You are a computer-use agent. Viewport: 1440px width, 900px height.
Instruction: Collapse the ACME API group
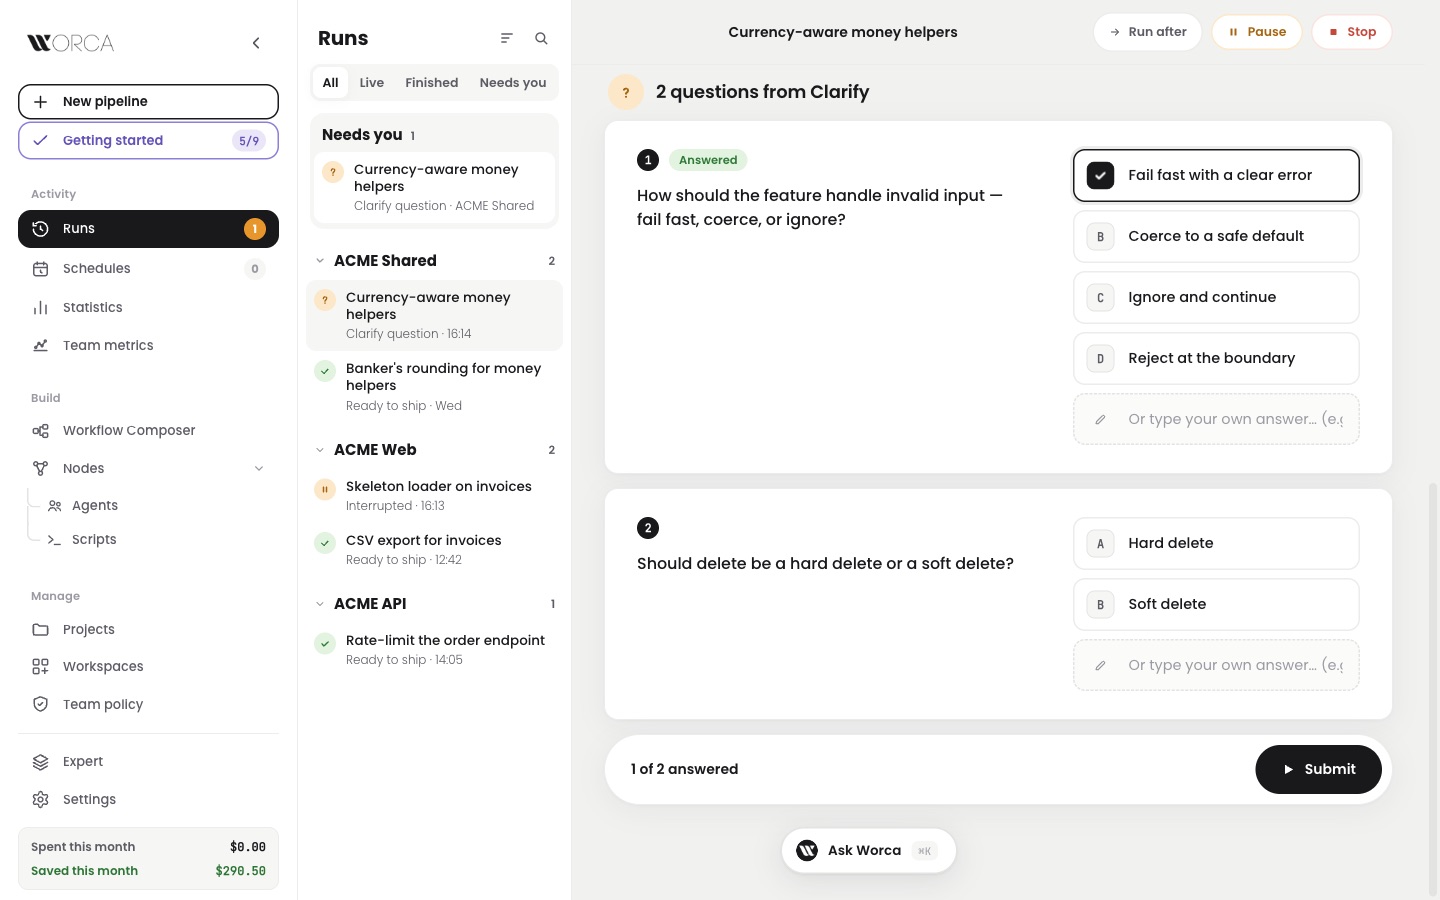pyautogui.click(x=320, y=604)
